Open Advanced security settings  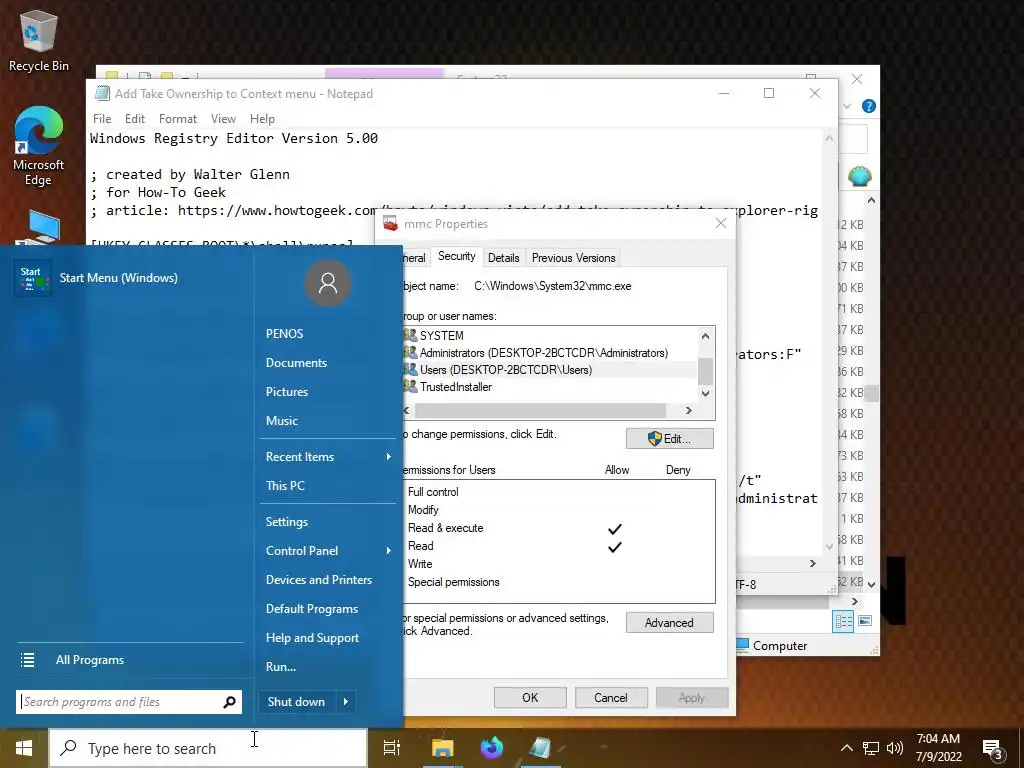click(669, 623)
